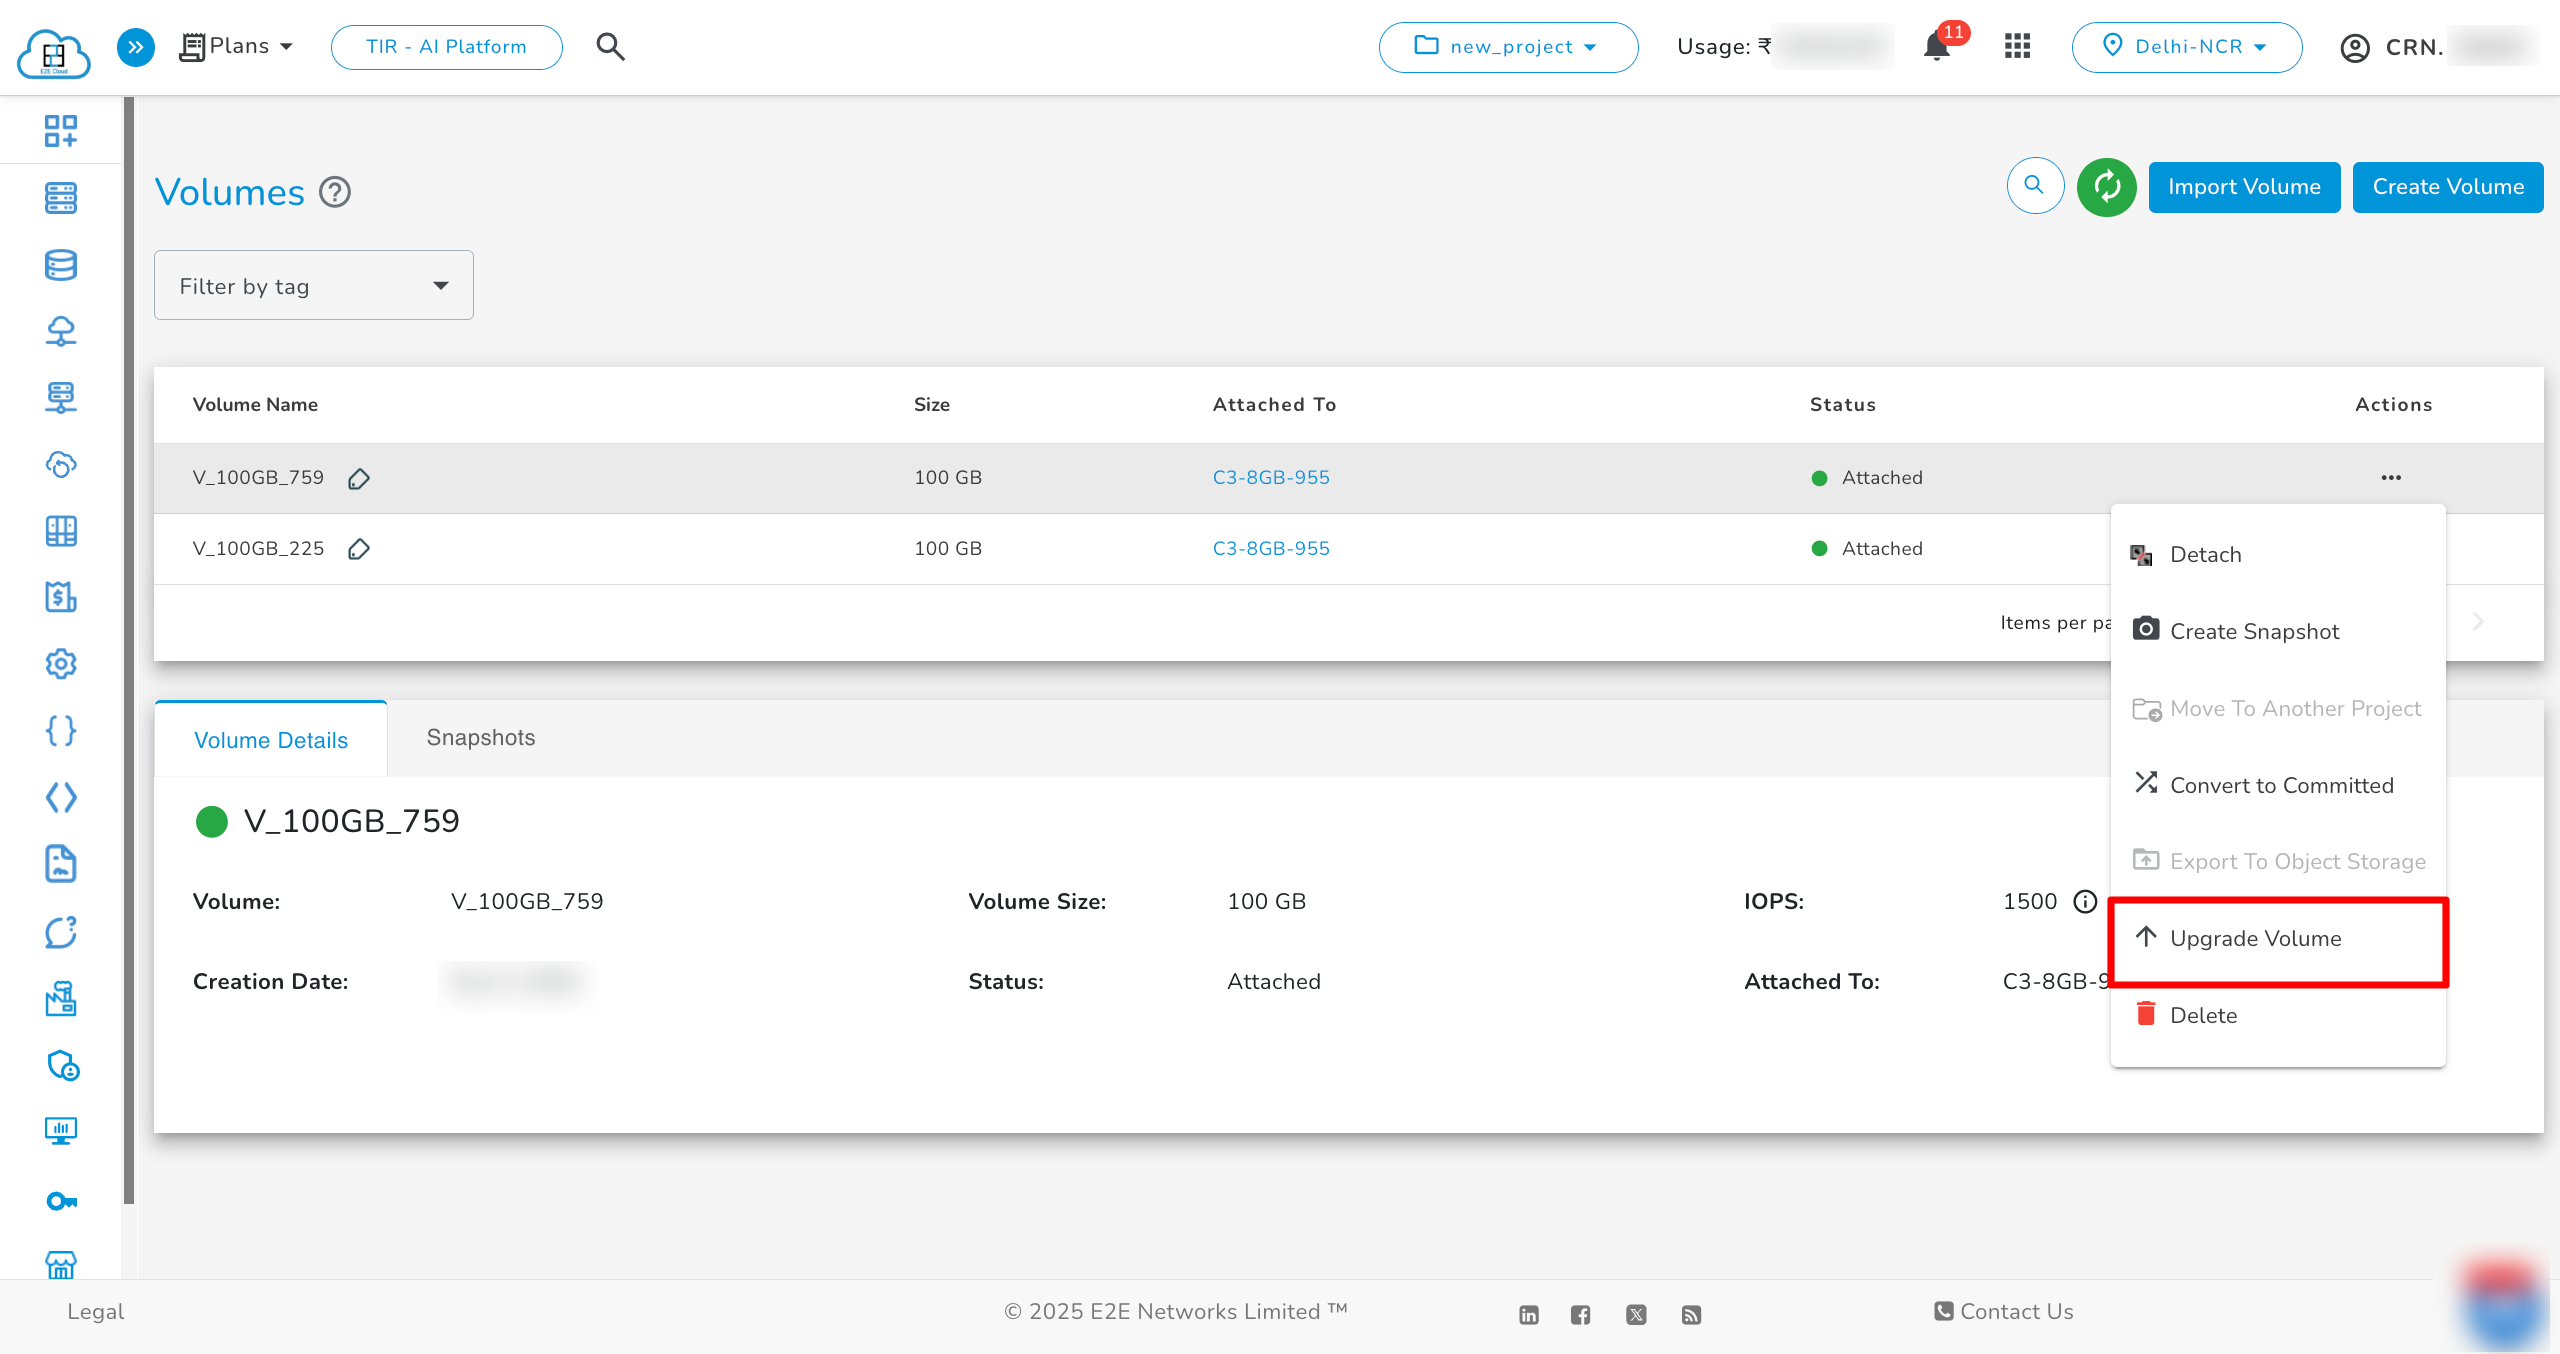This screenshot has width=2560, height=1354.
Task: Expand the new_project selector
Action: click(1507, 47)
